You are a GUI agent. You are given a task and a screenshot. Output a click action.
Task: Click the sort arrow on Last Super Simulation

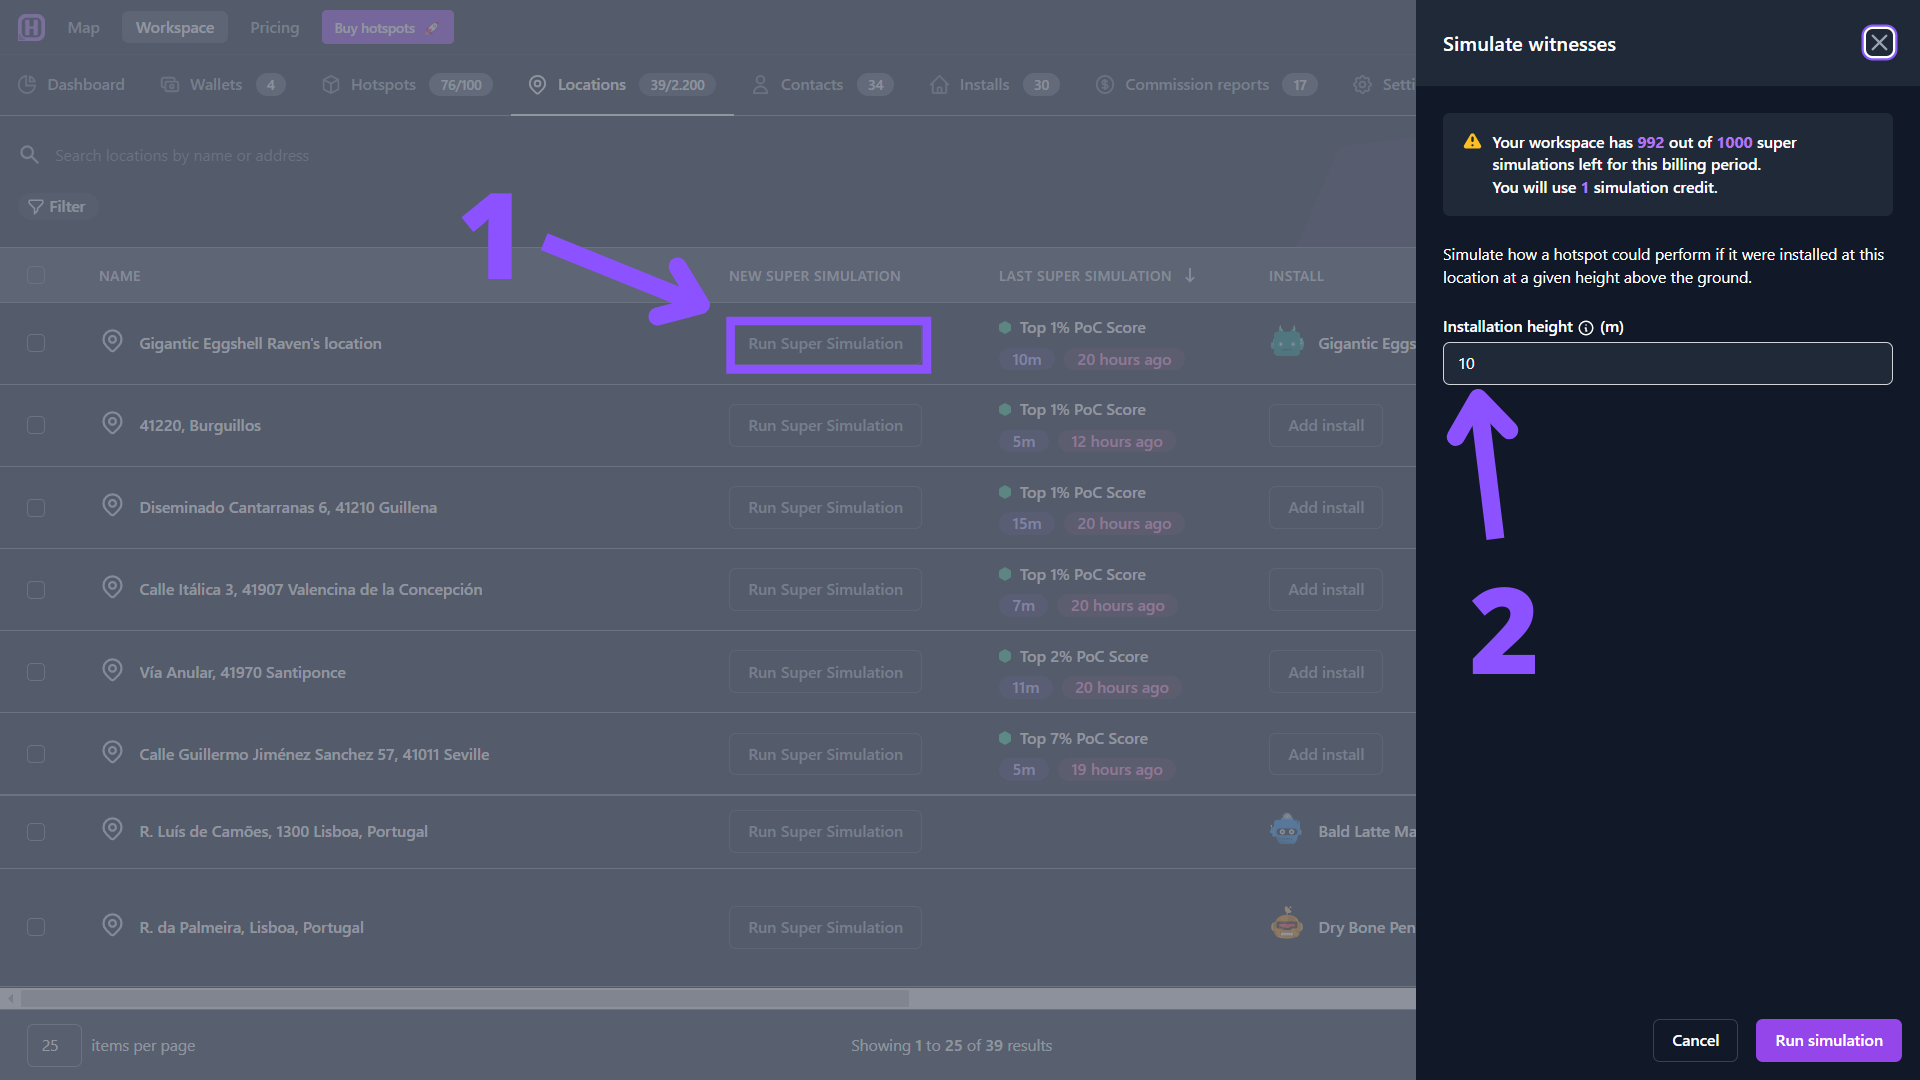1190,275
